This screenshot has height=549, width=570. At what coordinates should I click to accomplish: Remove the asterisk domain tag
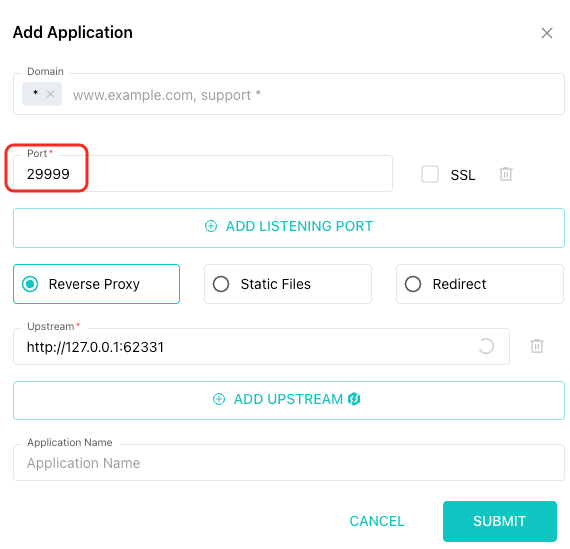[51, 94]
